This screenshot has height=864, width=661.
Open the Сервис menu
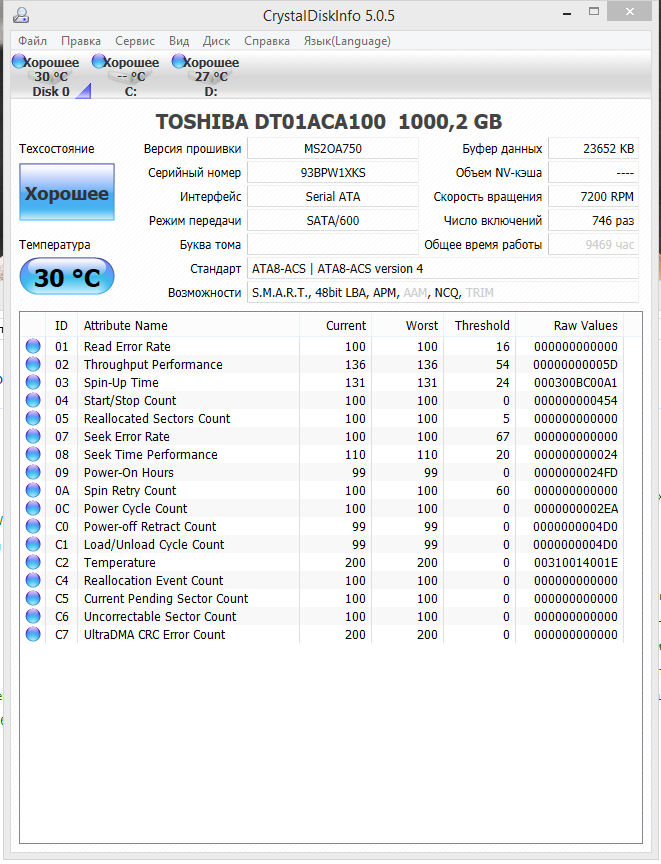coord(135,41)
